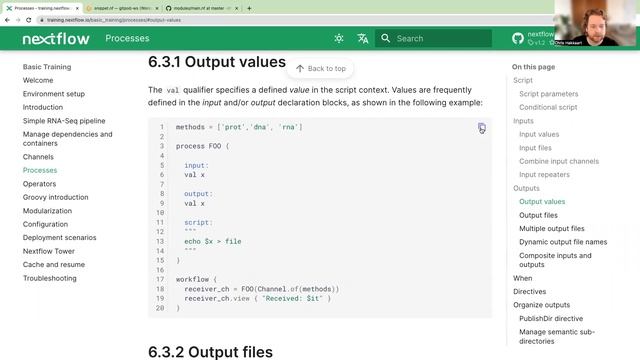Image resolution: width=640 pixels, height=360 pixels.
Task: Click code line 'process FOO {'
Action: click(203, 146)
